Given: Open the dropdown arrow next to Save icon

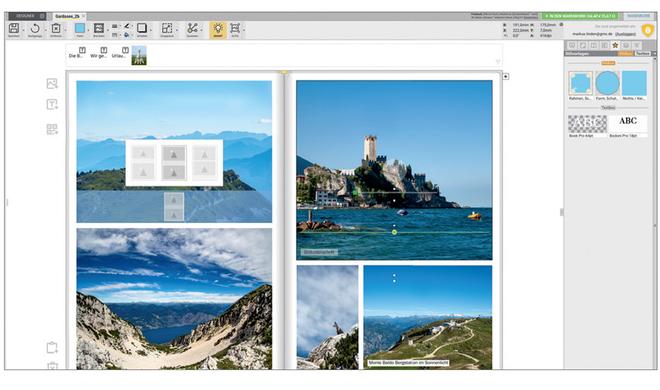Looking at the screenshot, I should point(23,30).
